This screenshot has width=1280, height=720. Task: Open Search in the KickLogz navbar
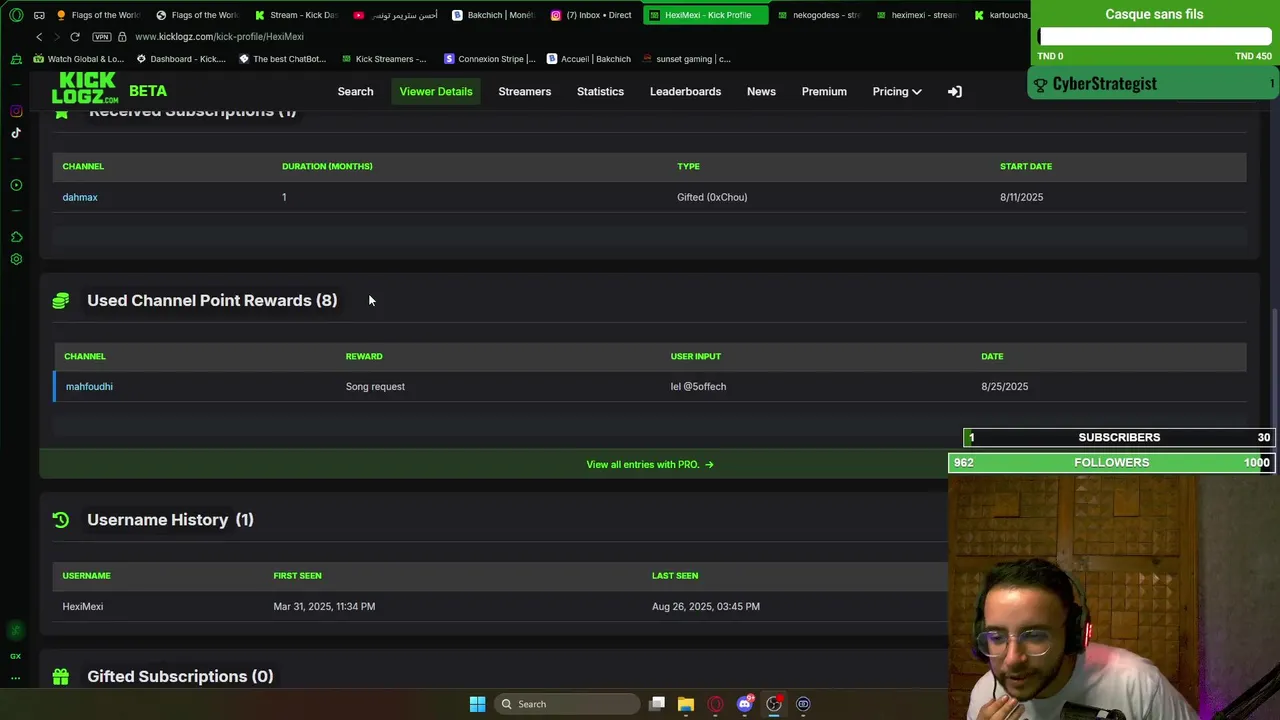(x=355, y=91)
